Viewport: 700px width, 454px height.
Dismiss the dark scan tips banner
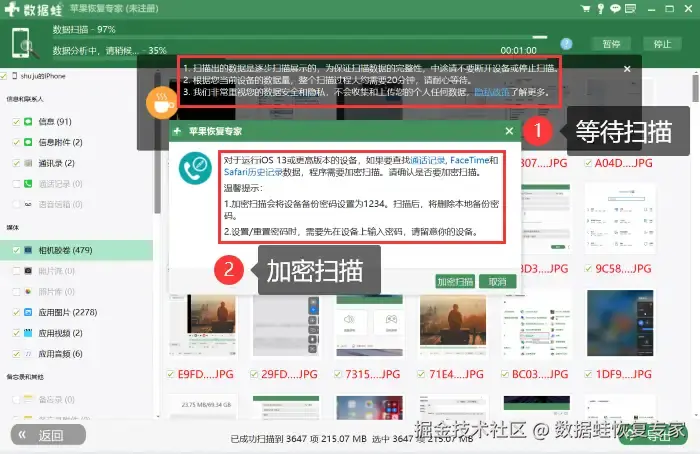coord(627,69)
